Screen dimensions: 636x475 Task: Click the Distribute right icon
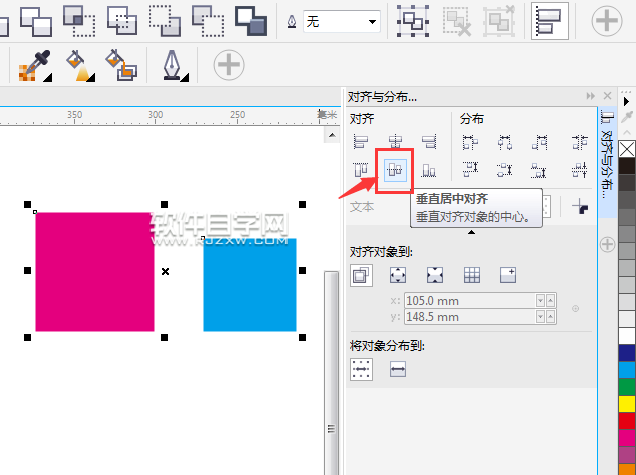(539, 142)
